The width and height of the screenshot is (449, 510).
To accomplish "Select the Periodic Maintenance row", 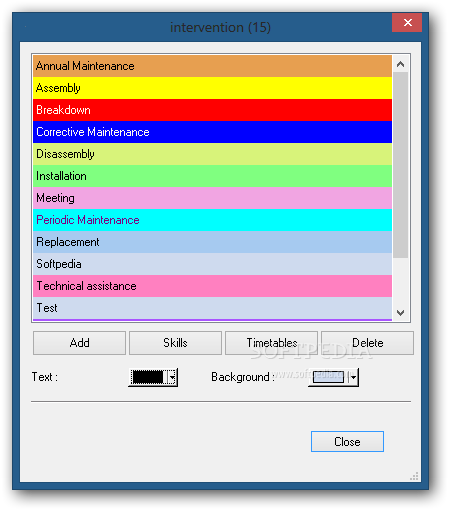I will pos(212,220).
